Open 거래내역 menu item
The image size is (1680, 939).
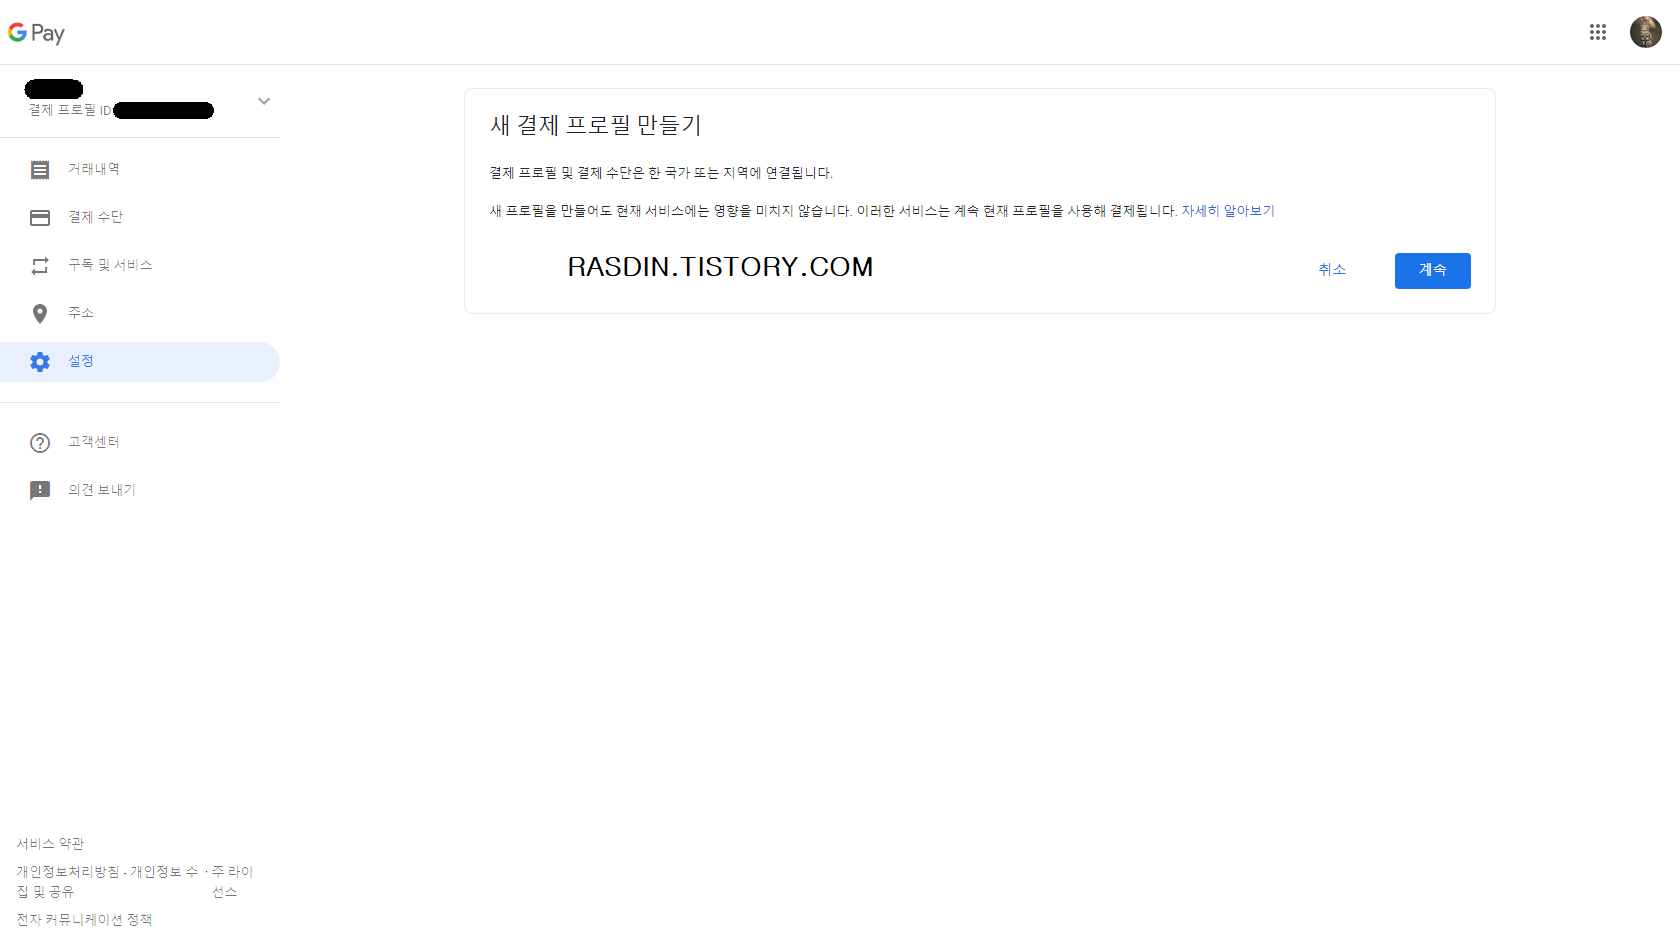click(x=140, y=170)
